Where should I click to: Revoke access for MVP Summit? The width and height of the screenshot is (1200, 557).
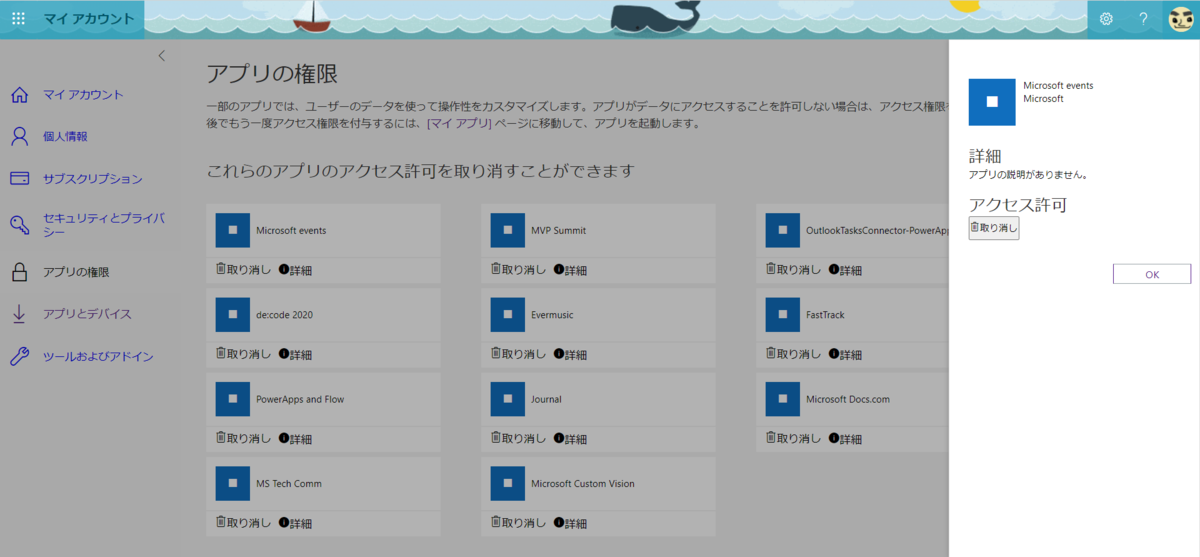pos(518,270)
